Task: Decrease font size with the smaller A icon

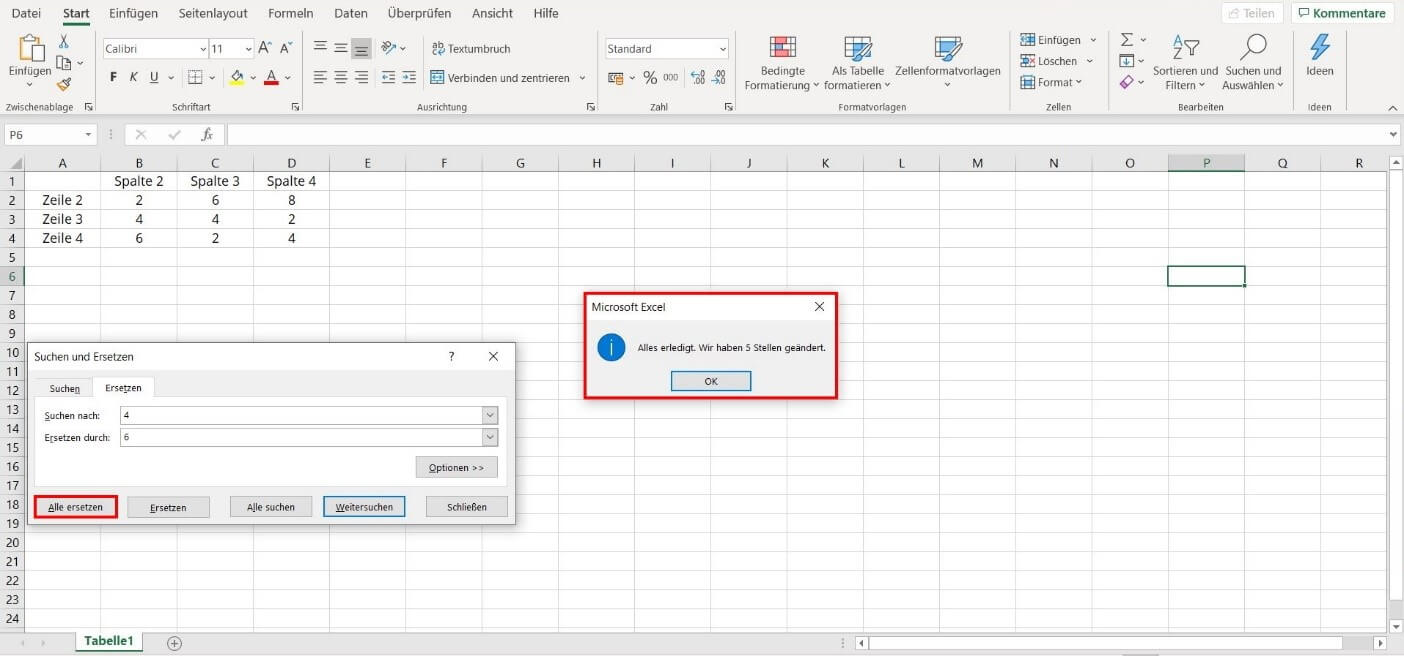Action: click(286, 48)
